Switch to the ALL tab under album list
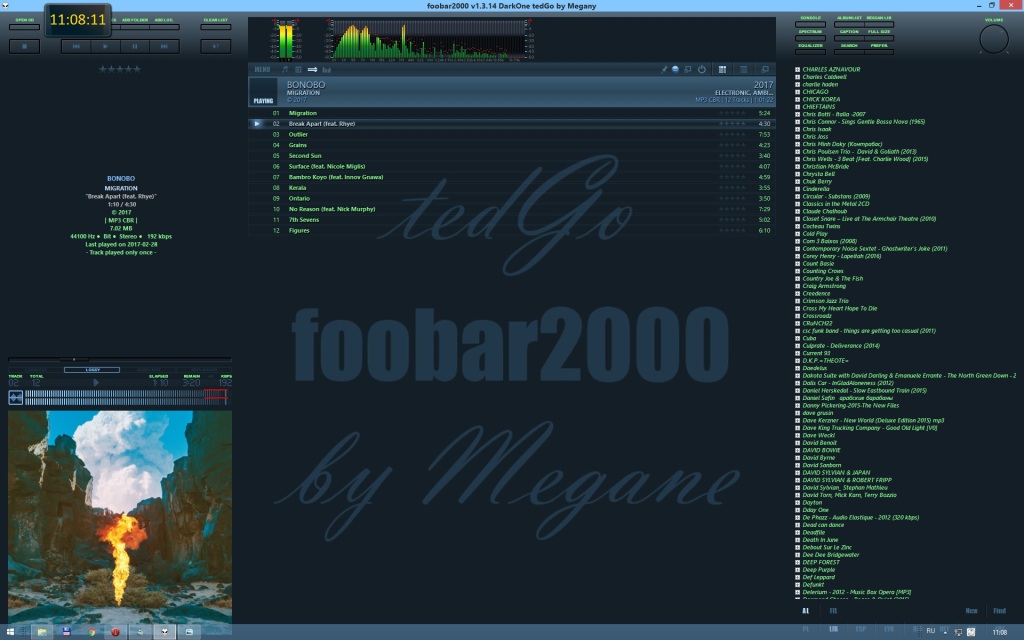Screen dimensions: 1024x640 pos(805,611)
